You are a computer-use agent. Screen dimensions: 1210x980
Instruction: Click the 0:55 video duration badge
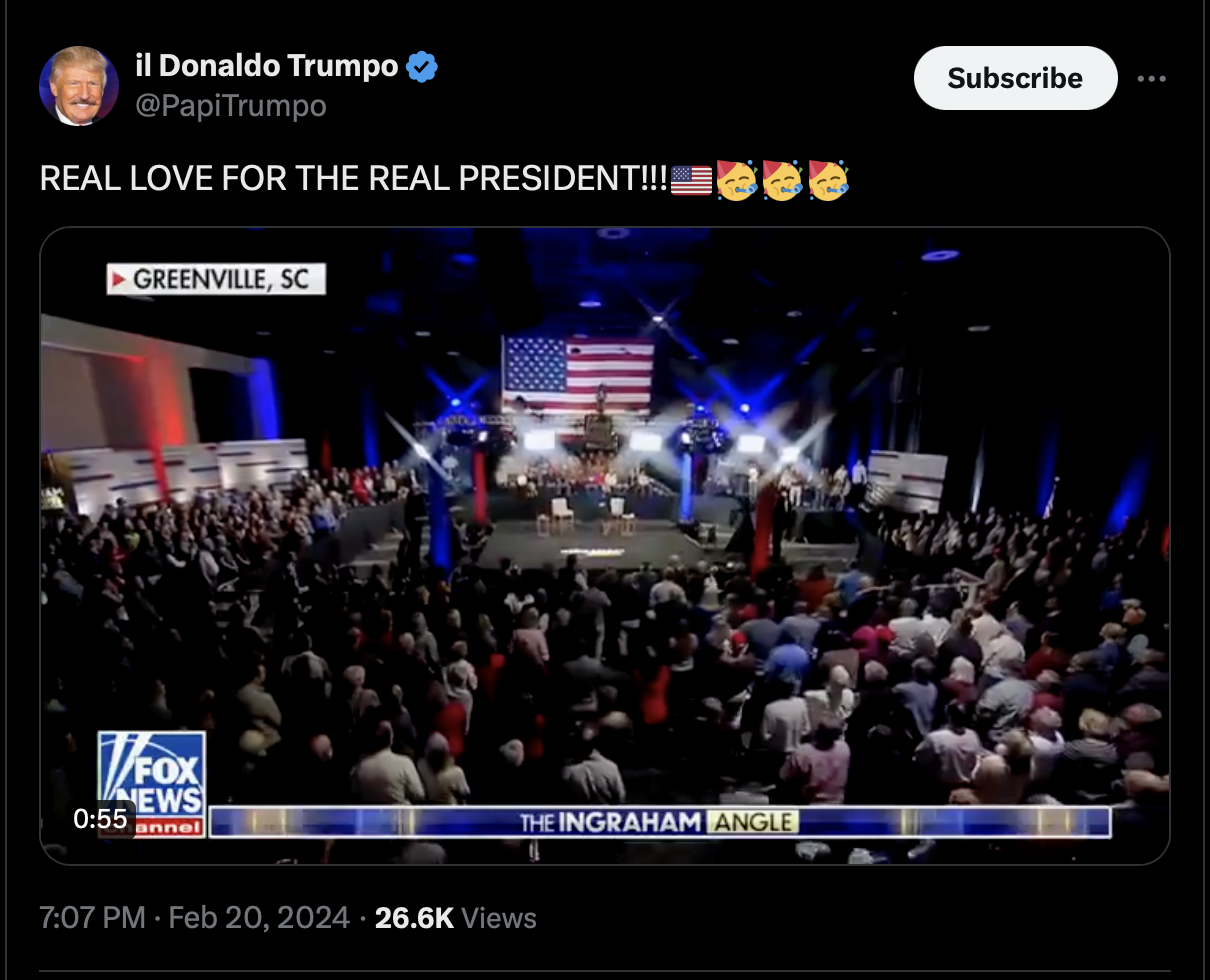tap(100, 818)
